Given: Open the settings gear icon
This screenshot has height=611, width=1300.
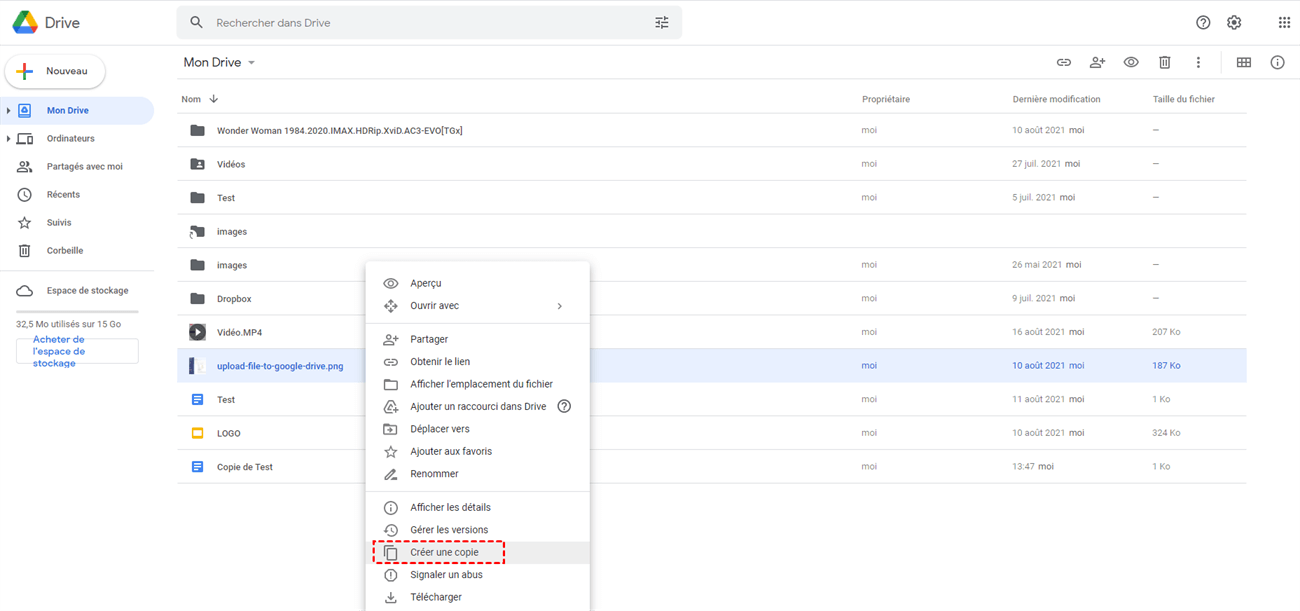Looking at the screenshot, I should point(1234,22).
